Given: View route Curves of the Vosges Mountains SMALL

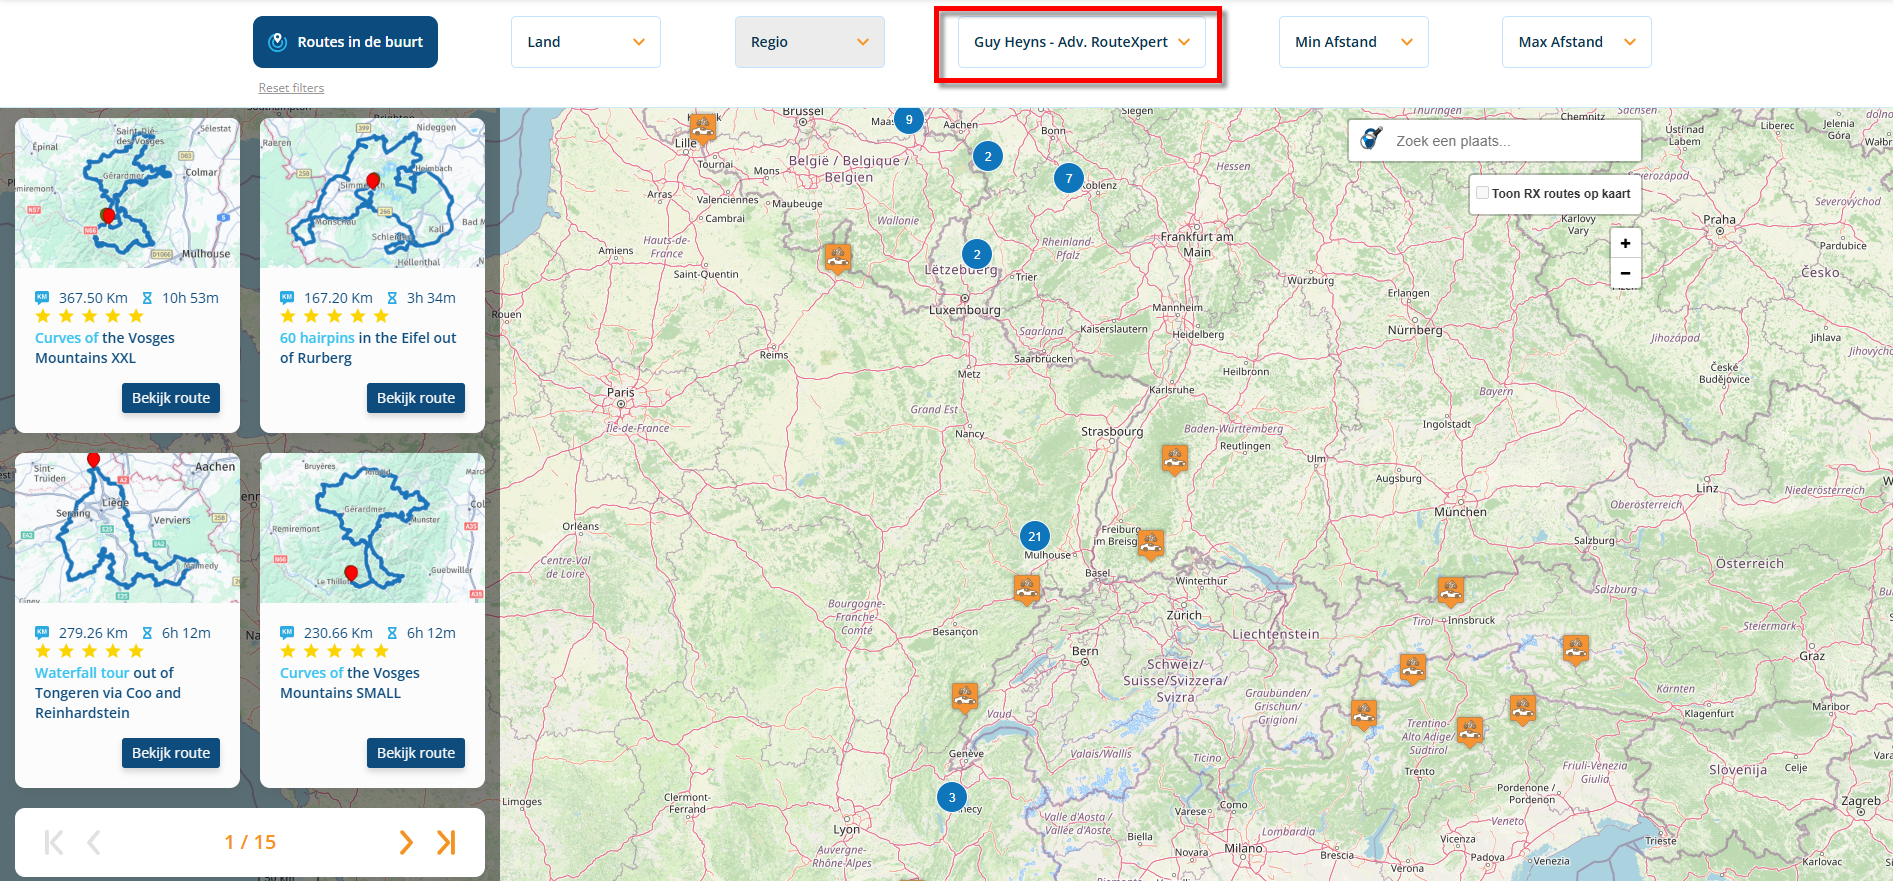Looking at the screenshot, I should [416, 753].
